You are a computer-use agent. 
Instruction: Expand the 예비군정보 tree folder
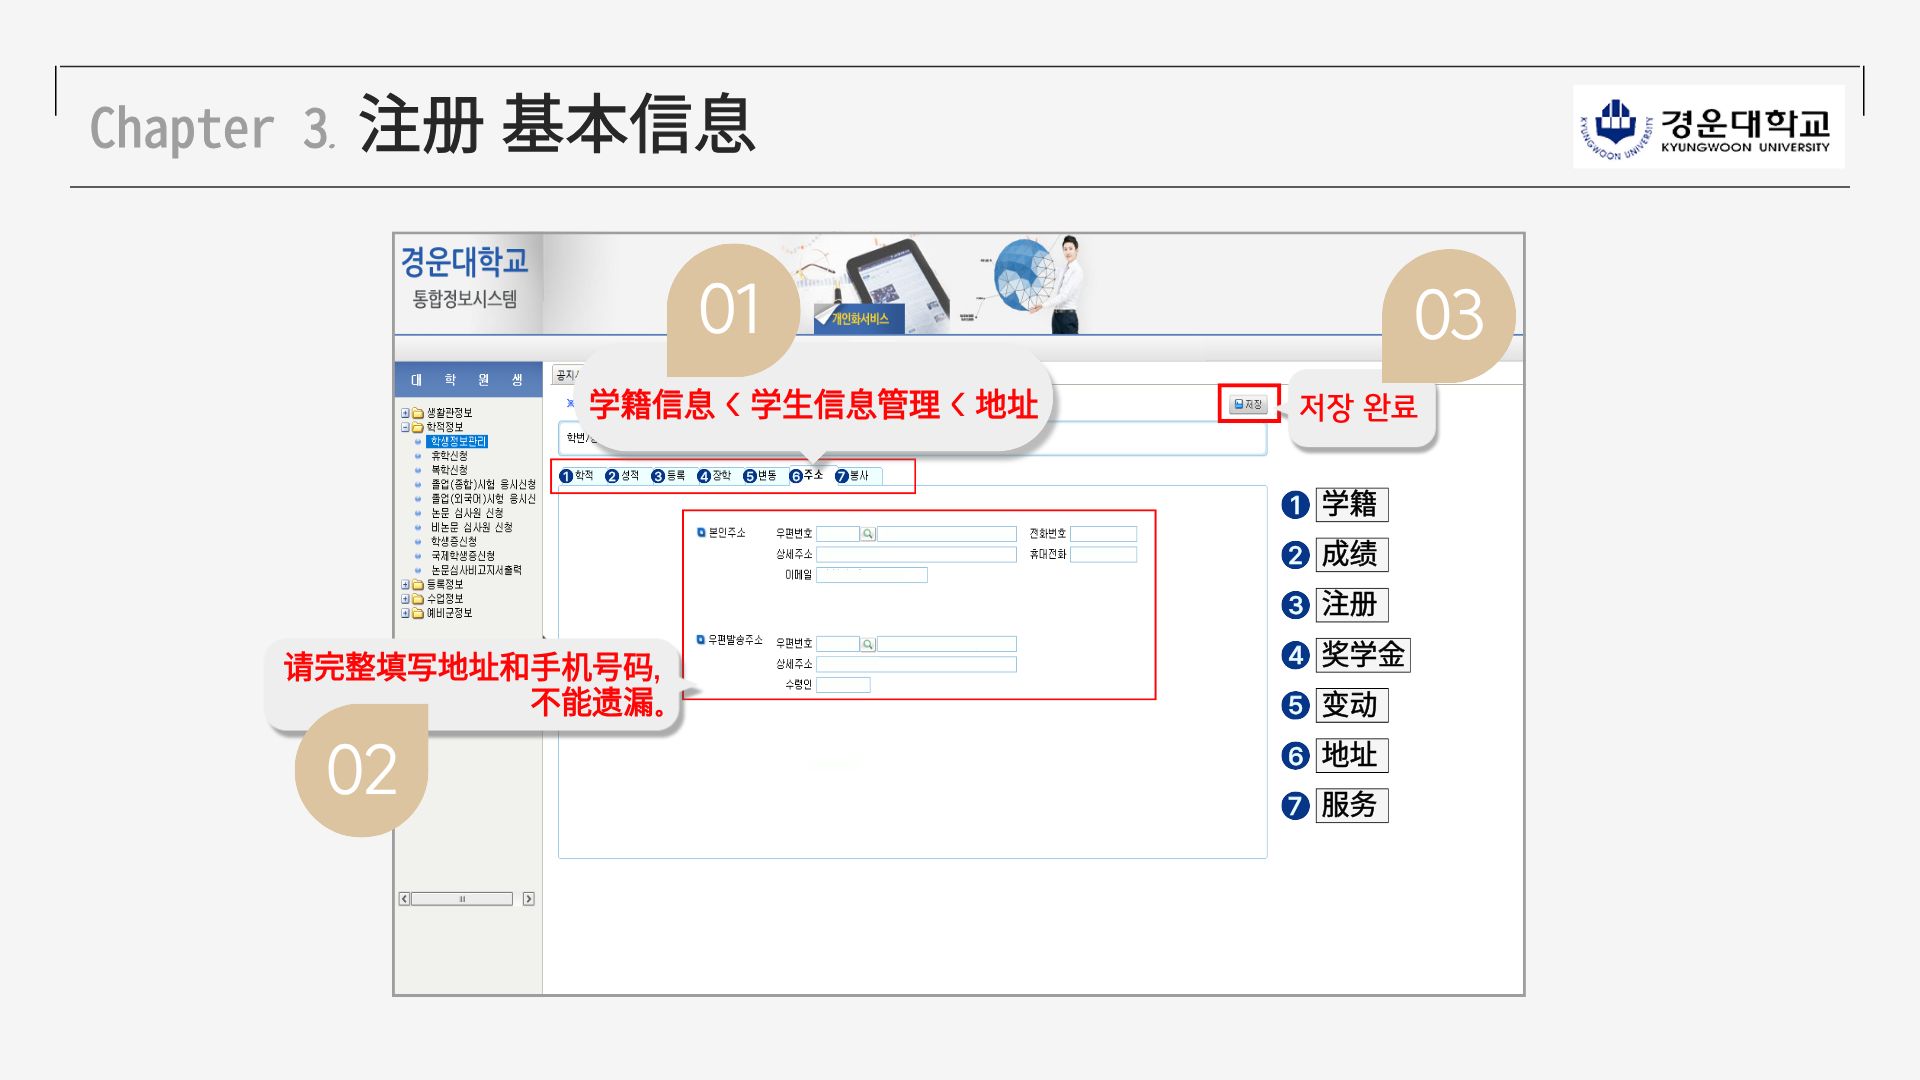405,613
